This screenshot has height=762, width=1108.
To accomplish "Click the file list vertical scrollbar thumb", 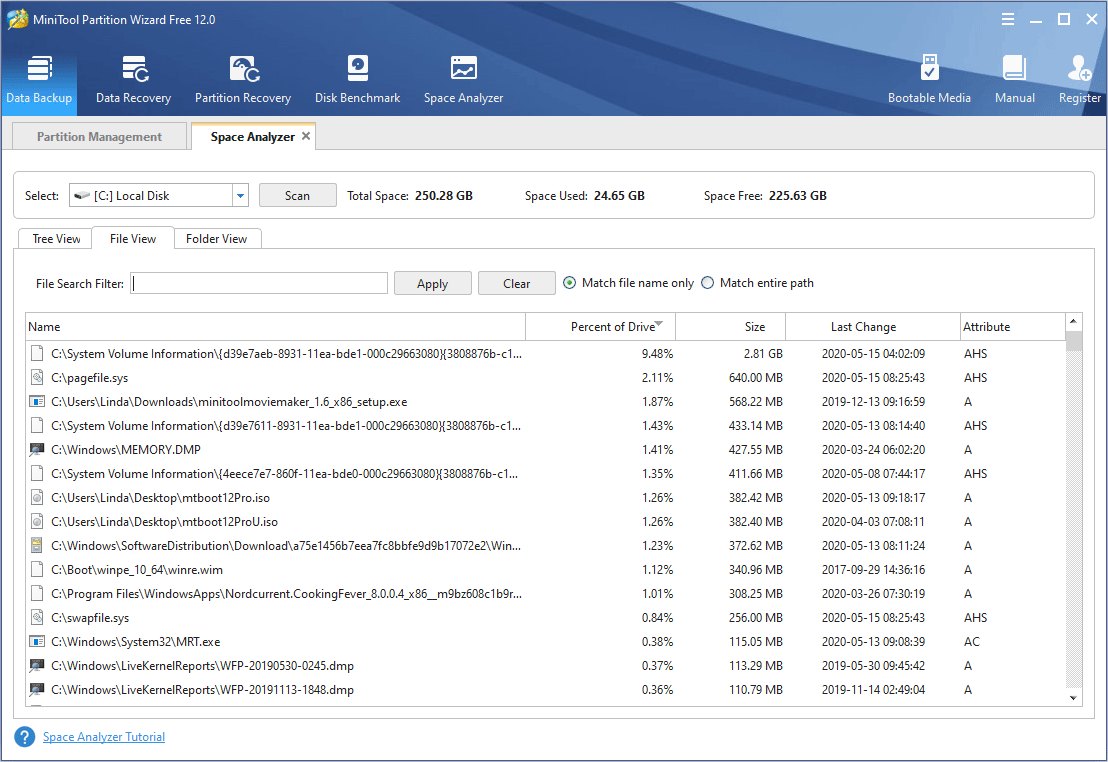I will 1073,341.
